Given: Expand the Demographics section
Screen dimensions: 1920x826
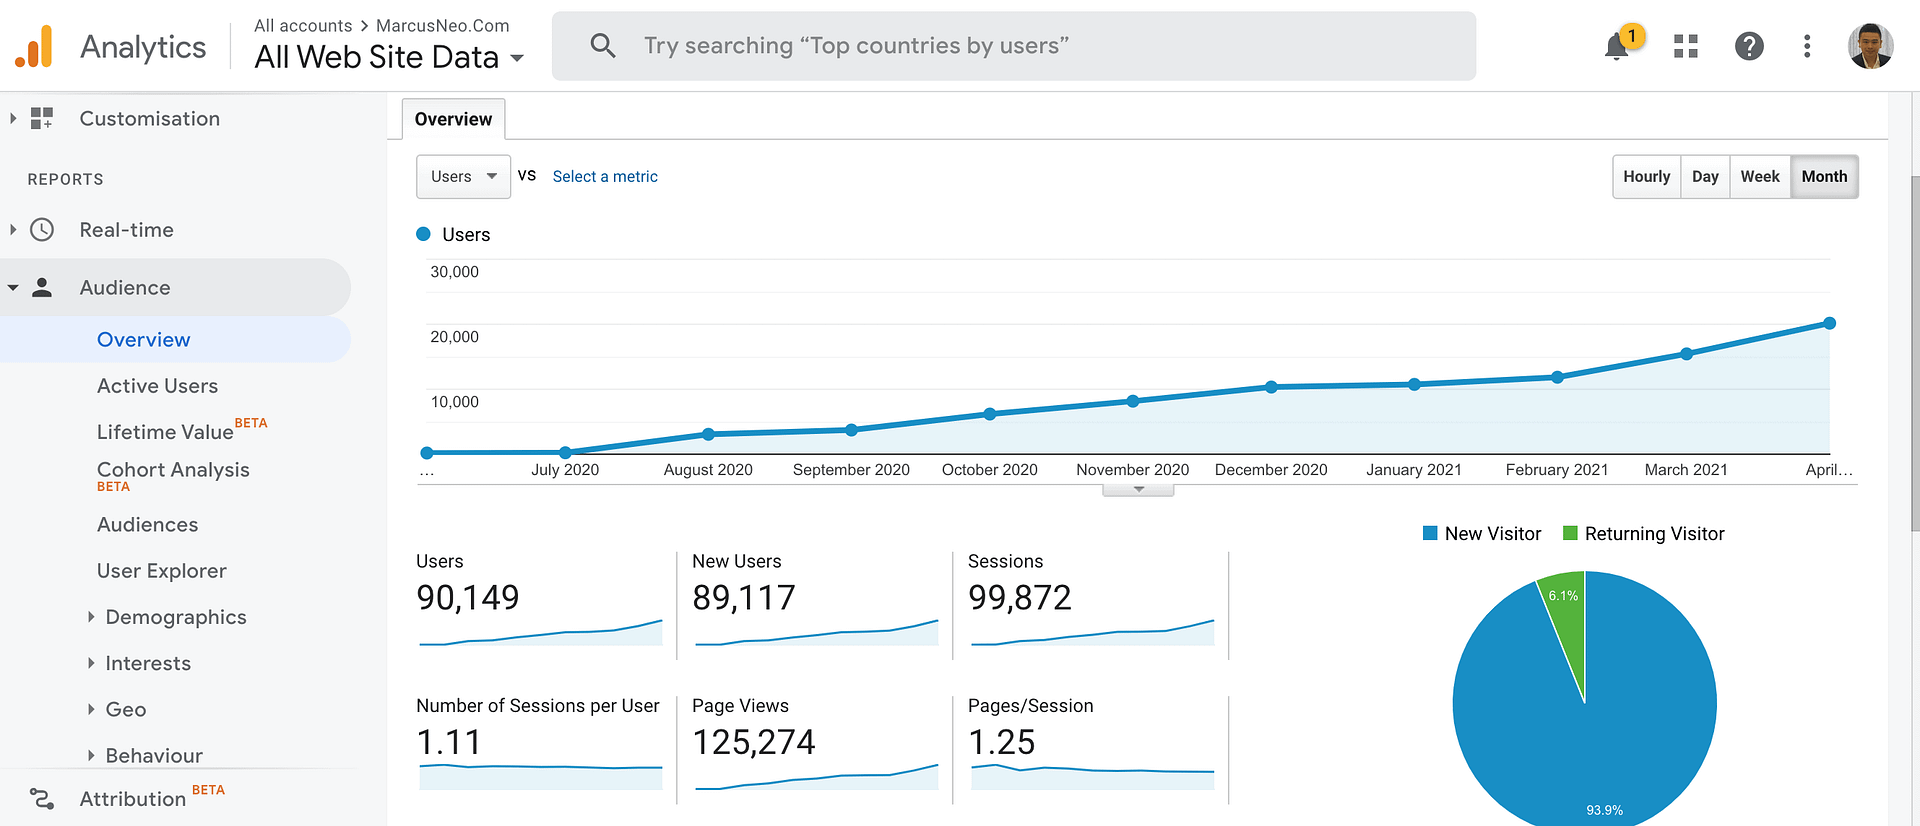Looking at the screenshot, I should coord(175,617).
